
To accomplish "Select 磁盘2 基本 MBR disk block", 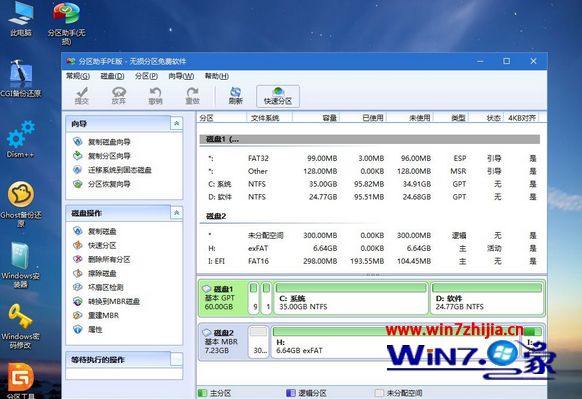I will click(223, 341).
